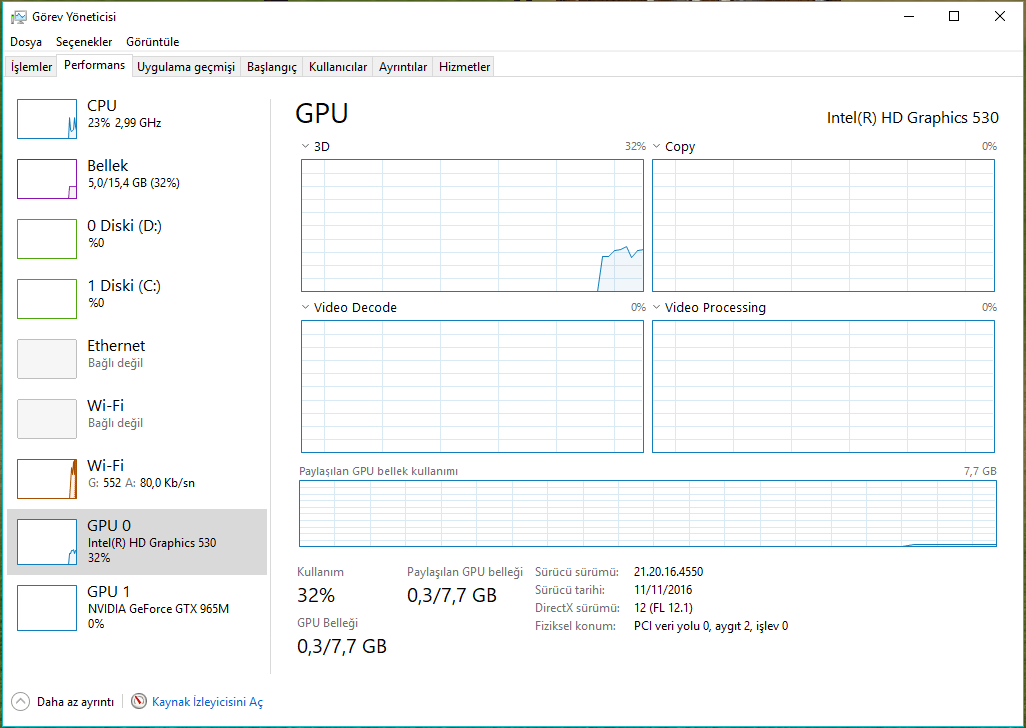Open the Dosya menu
Viewport: 1026px width, 728px height.
[26, 42]
